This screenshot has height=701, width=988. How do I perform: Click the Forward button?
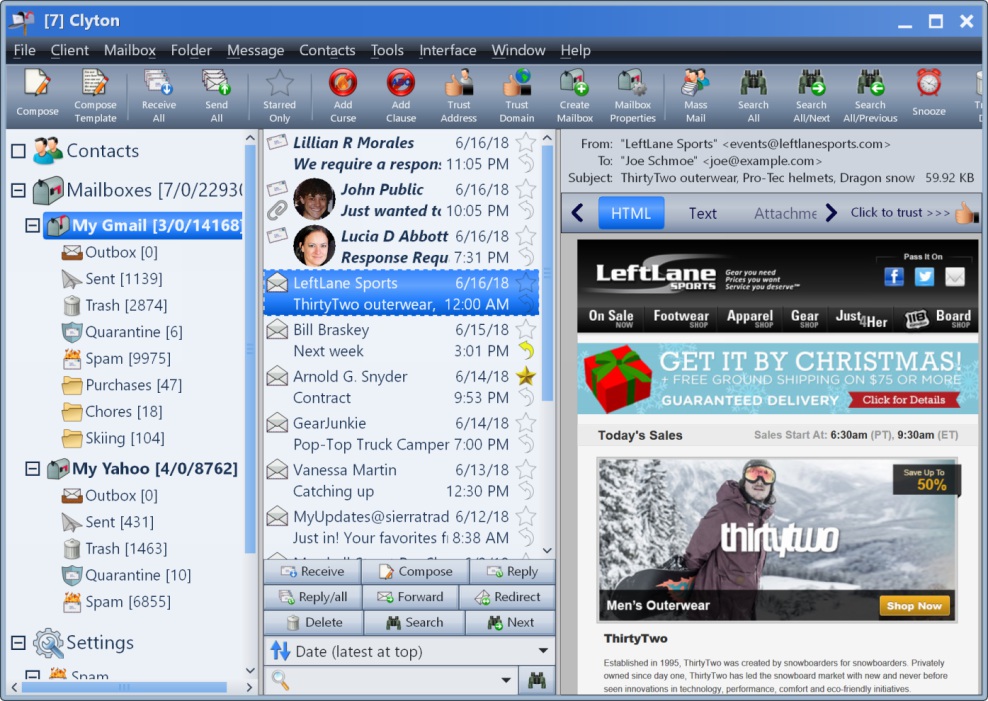coord(411,596)
